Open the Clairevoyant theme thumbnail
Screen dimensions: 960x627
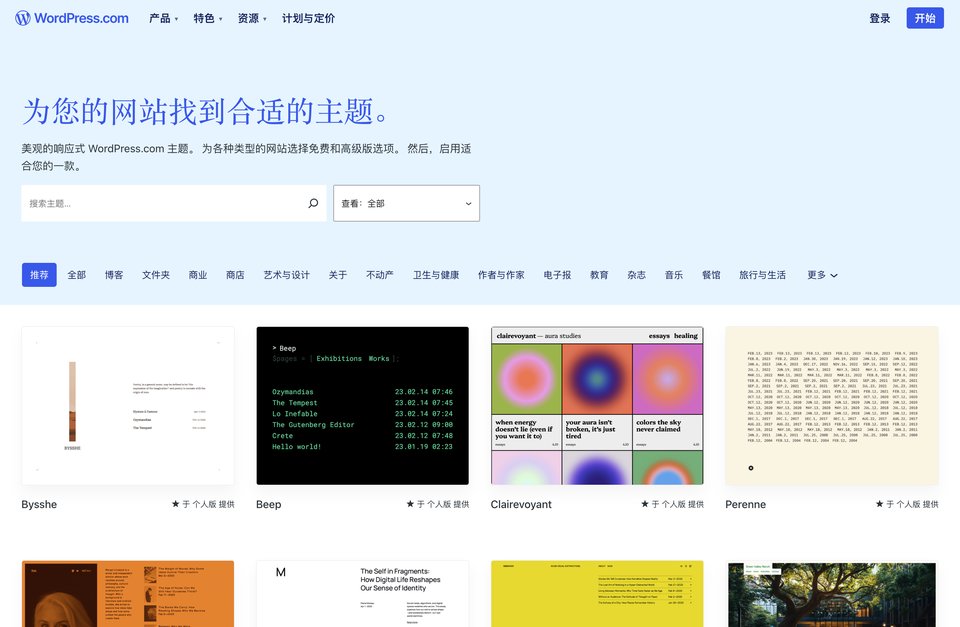[x=597, y=405]
